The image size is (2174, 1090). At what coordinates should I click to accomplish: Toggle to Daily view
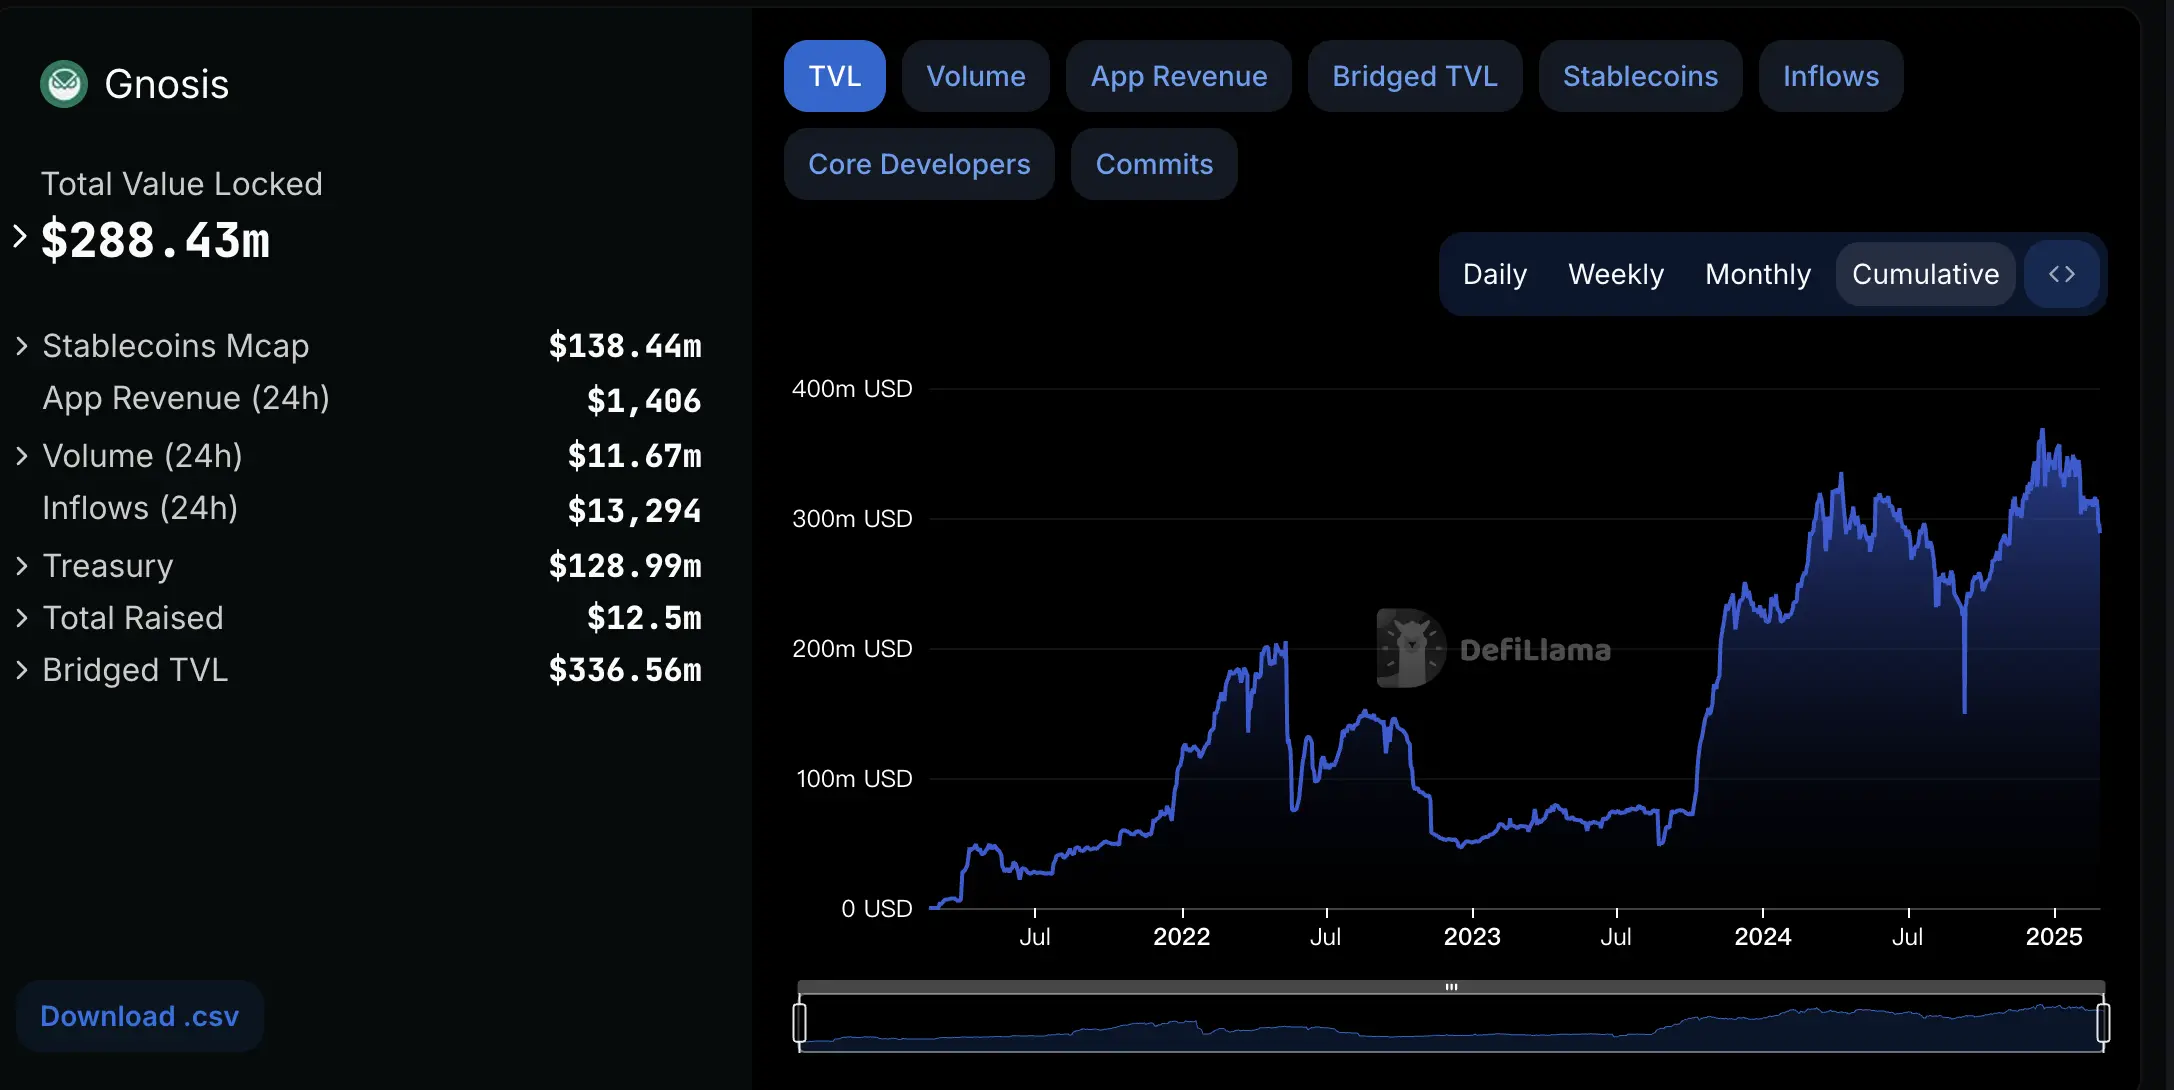pyautogui.click(x=1494, y=274)
